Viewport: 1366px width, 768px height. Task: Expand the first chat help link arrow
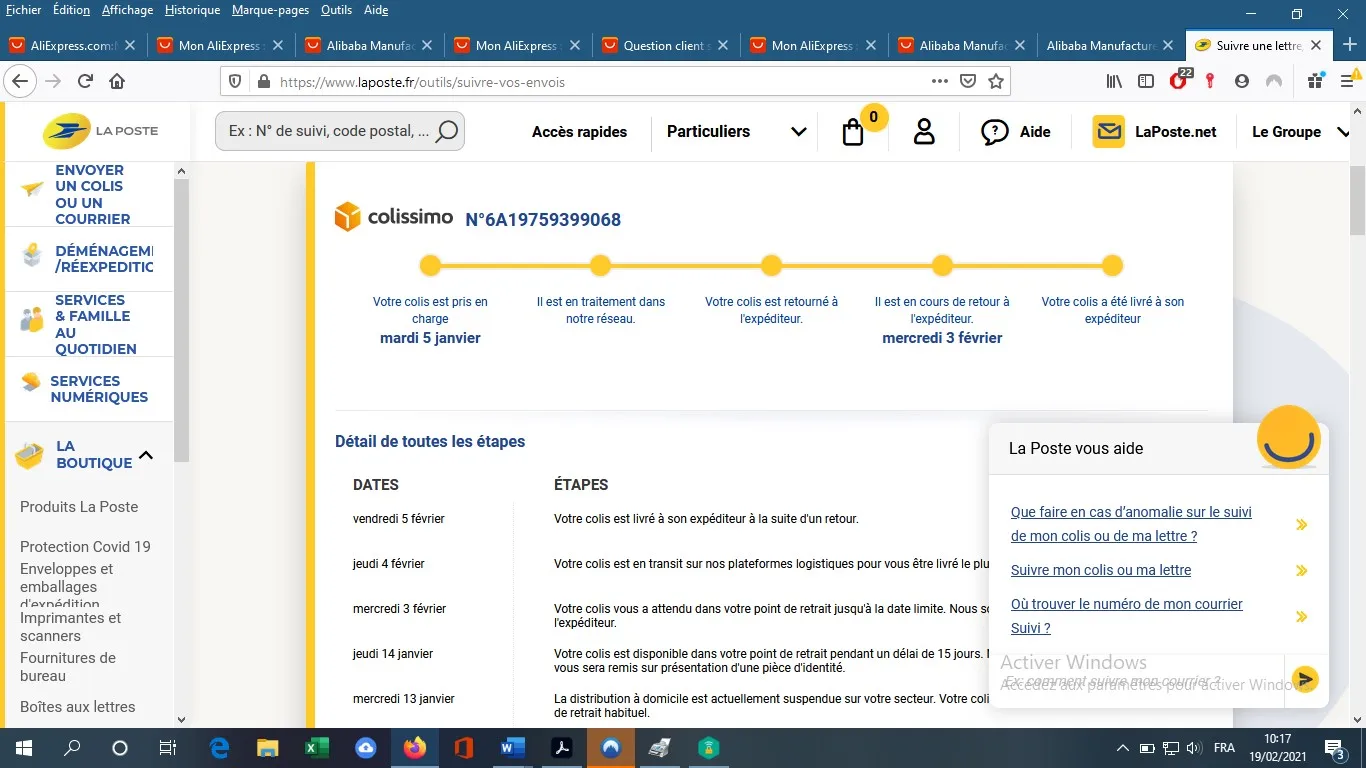tap(1301, 524)
